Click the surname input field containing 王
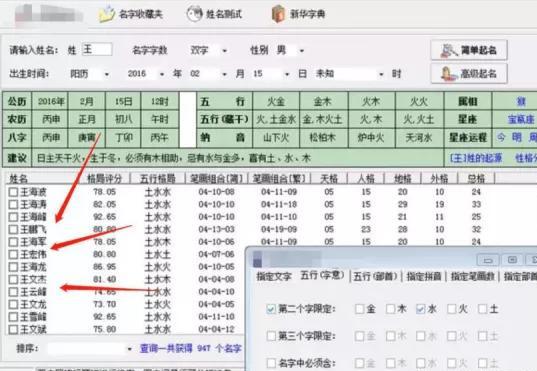This screenshot has width=537, height=371. pos(97,50)
